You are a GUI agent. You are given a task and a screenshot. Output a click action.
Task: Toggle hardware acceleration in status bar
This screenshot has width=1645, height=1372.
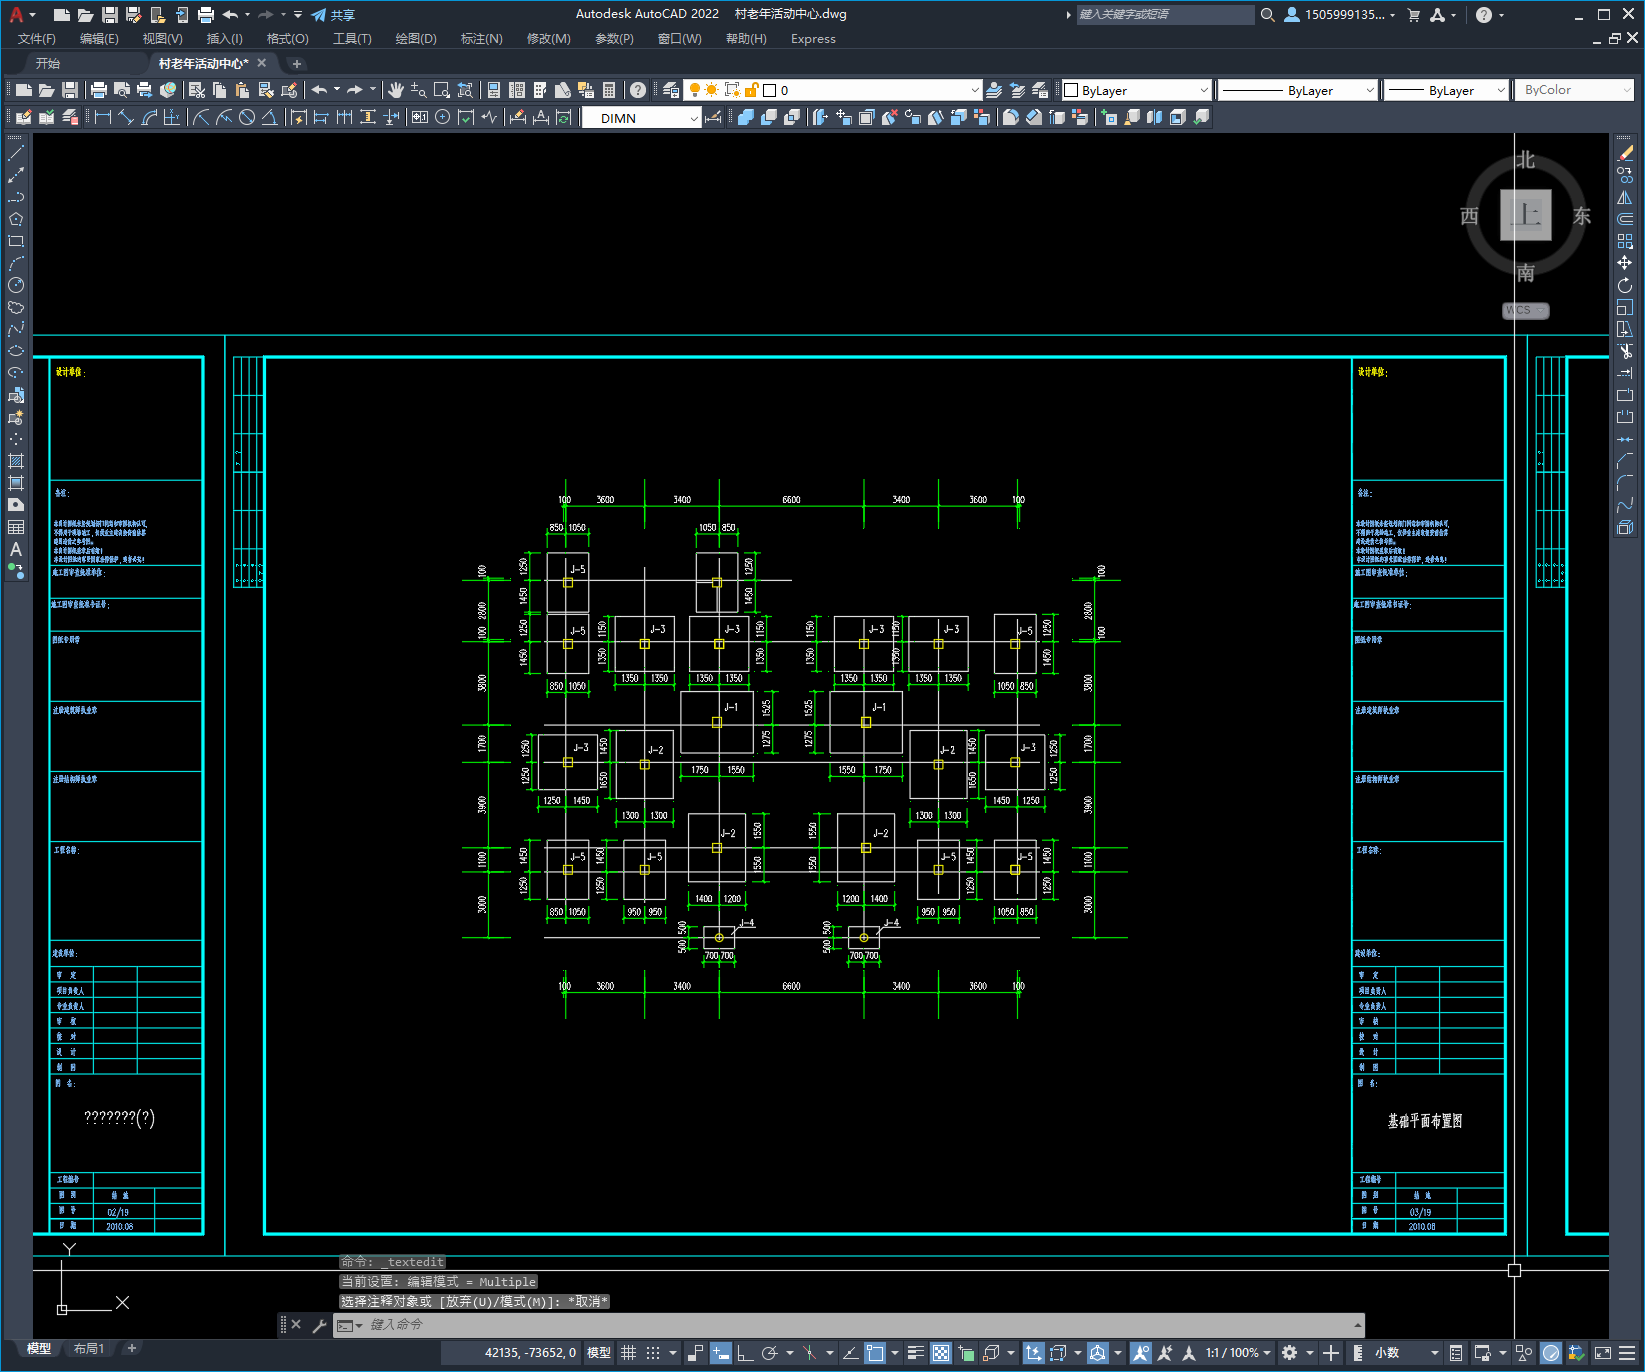click(x=1551, y=1353)
